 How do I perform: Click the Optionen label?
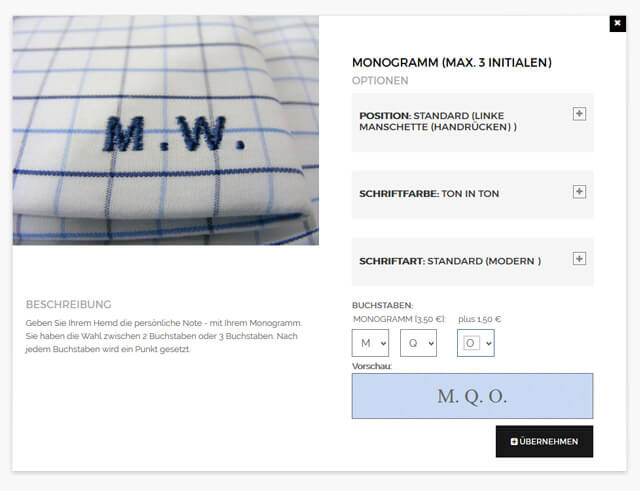pos(380,81)
